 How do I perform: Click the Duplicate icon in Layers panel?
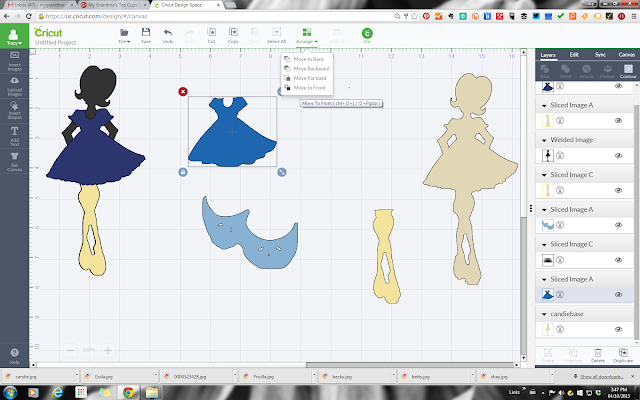coord(623,355)
